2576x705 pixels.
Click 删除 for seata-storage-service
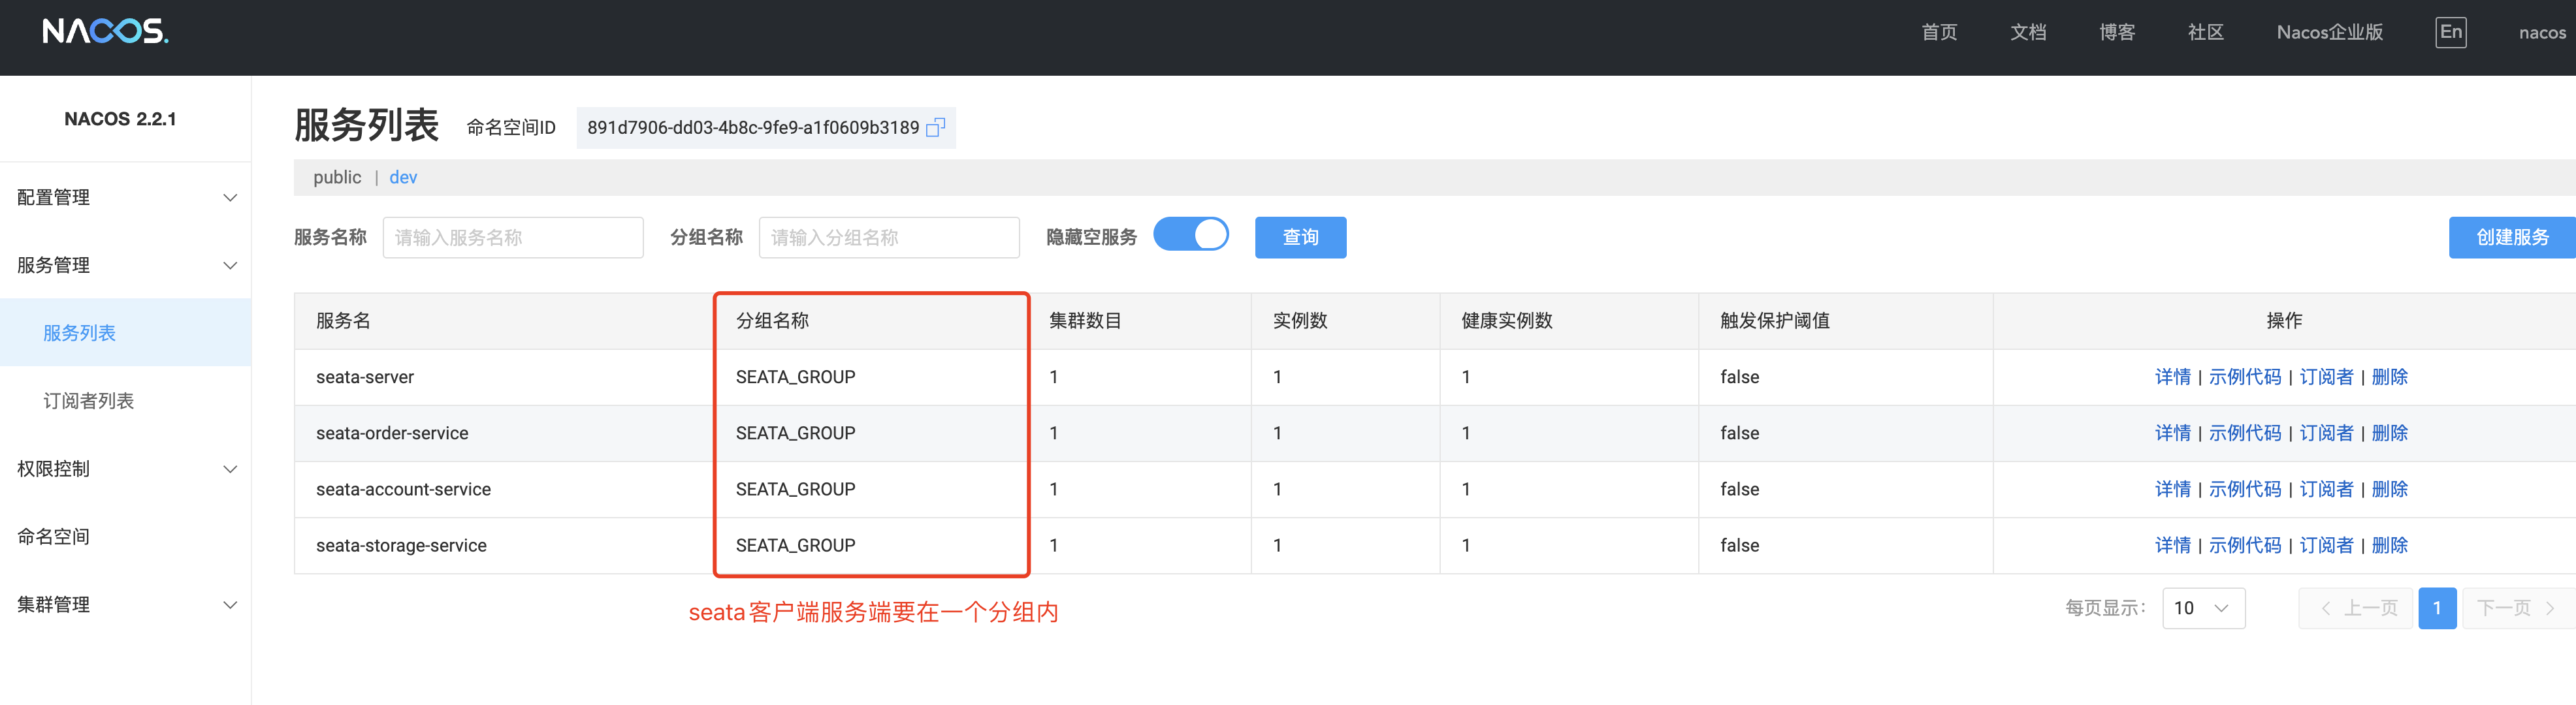(2389, 545)
